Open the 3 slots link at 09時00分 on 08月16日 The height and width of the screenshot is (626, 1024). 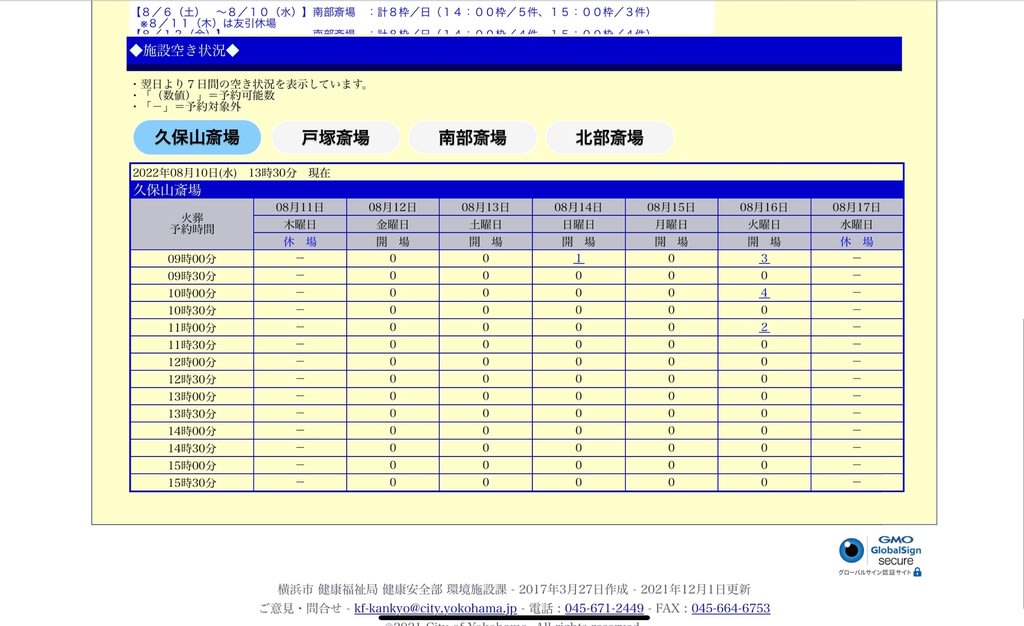click(764, 258)
